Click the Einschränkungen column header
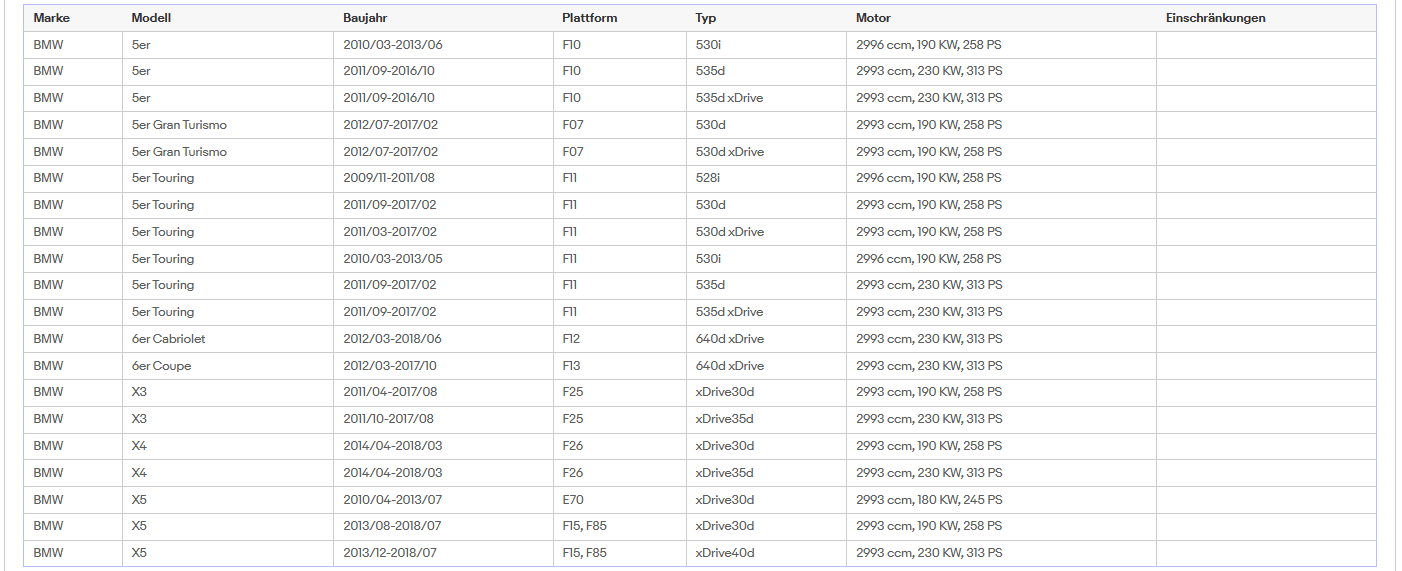Image resolution: width=1402 pixels, height=571 pixels. tap(1266, 18)
